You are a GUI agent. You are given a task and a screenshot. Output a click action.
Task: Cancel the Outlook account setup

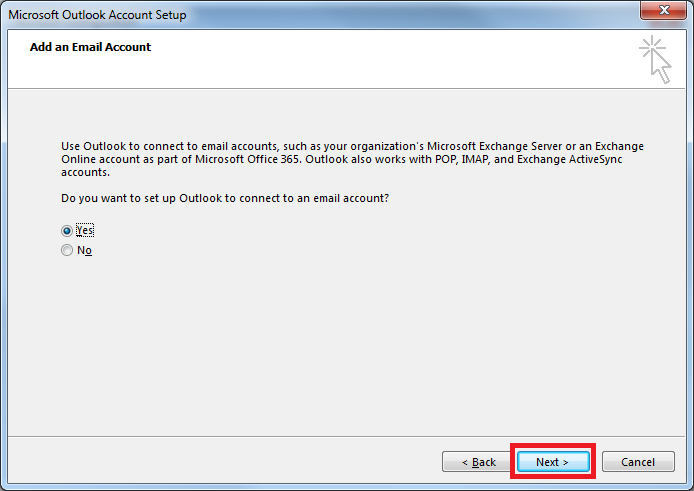638,462
